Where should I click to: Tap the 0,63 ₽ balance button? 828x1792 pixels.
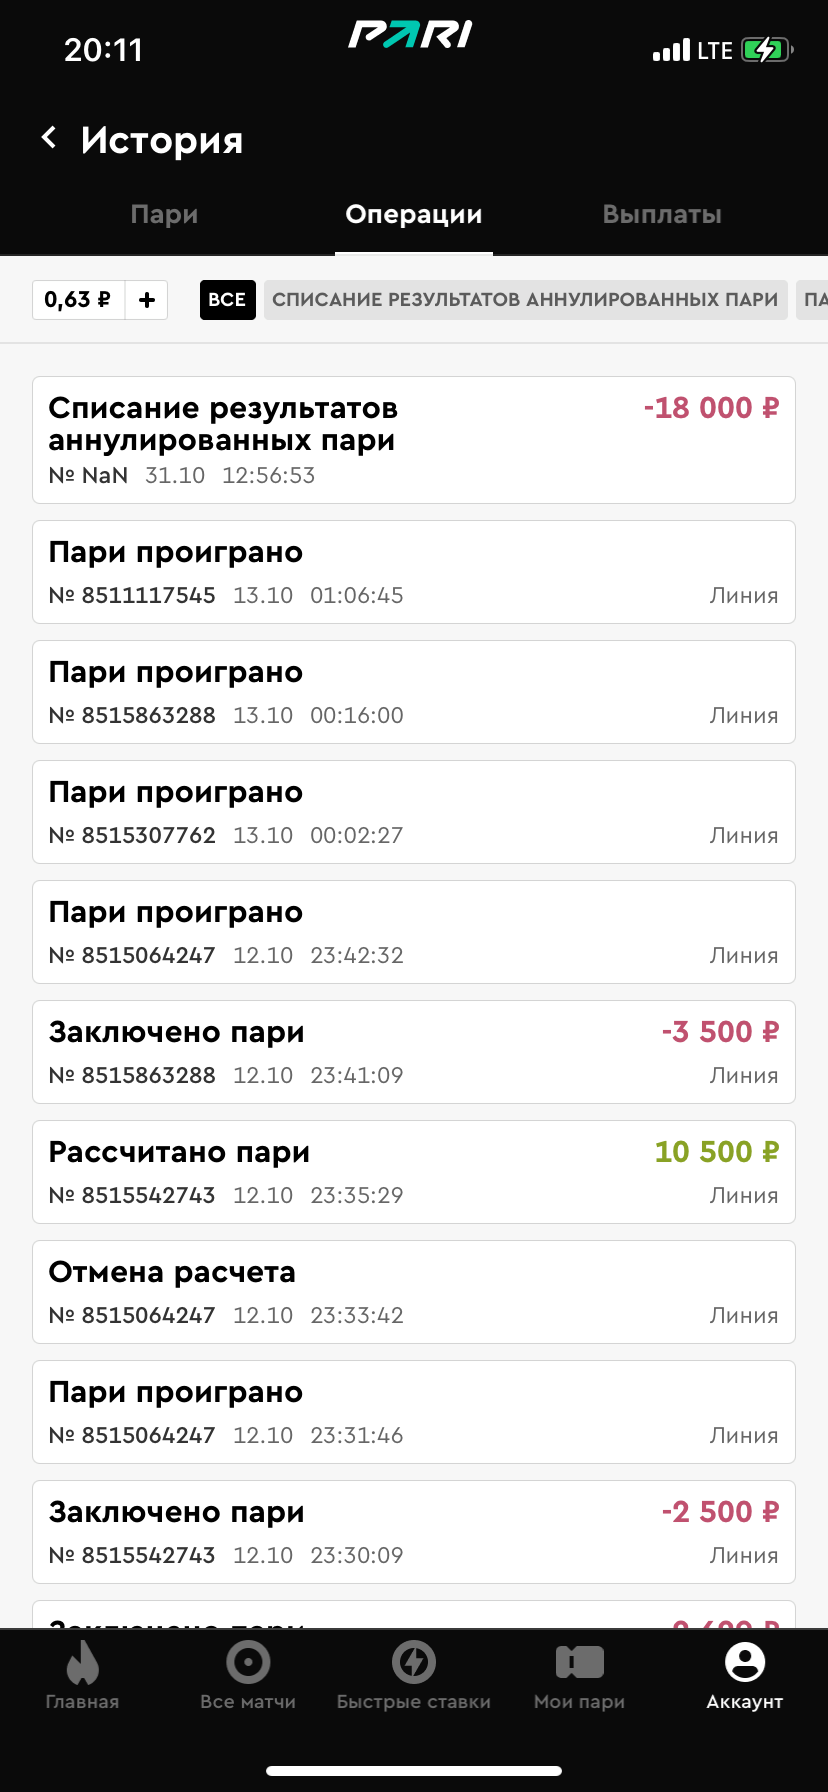coord(79,300)
